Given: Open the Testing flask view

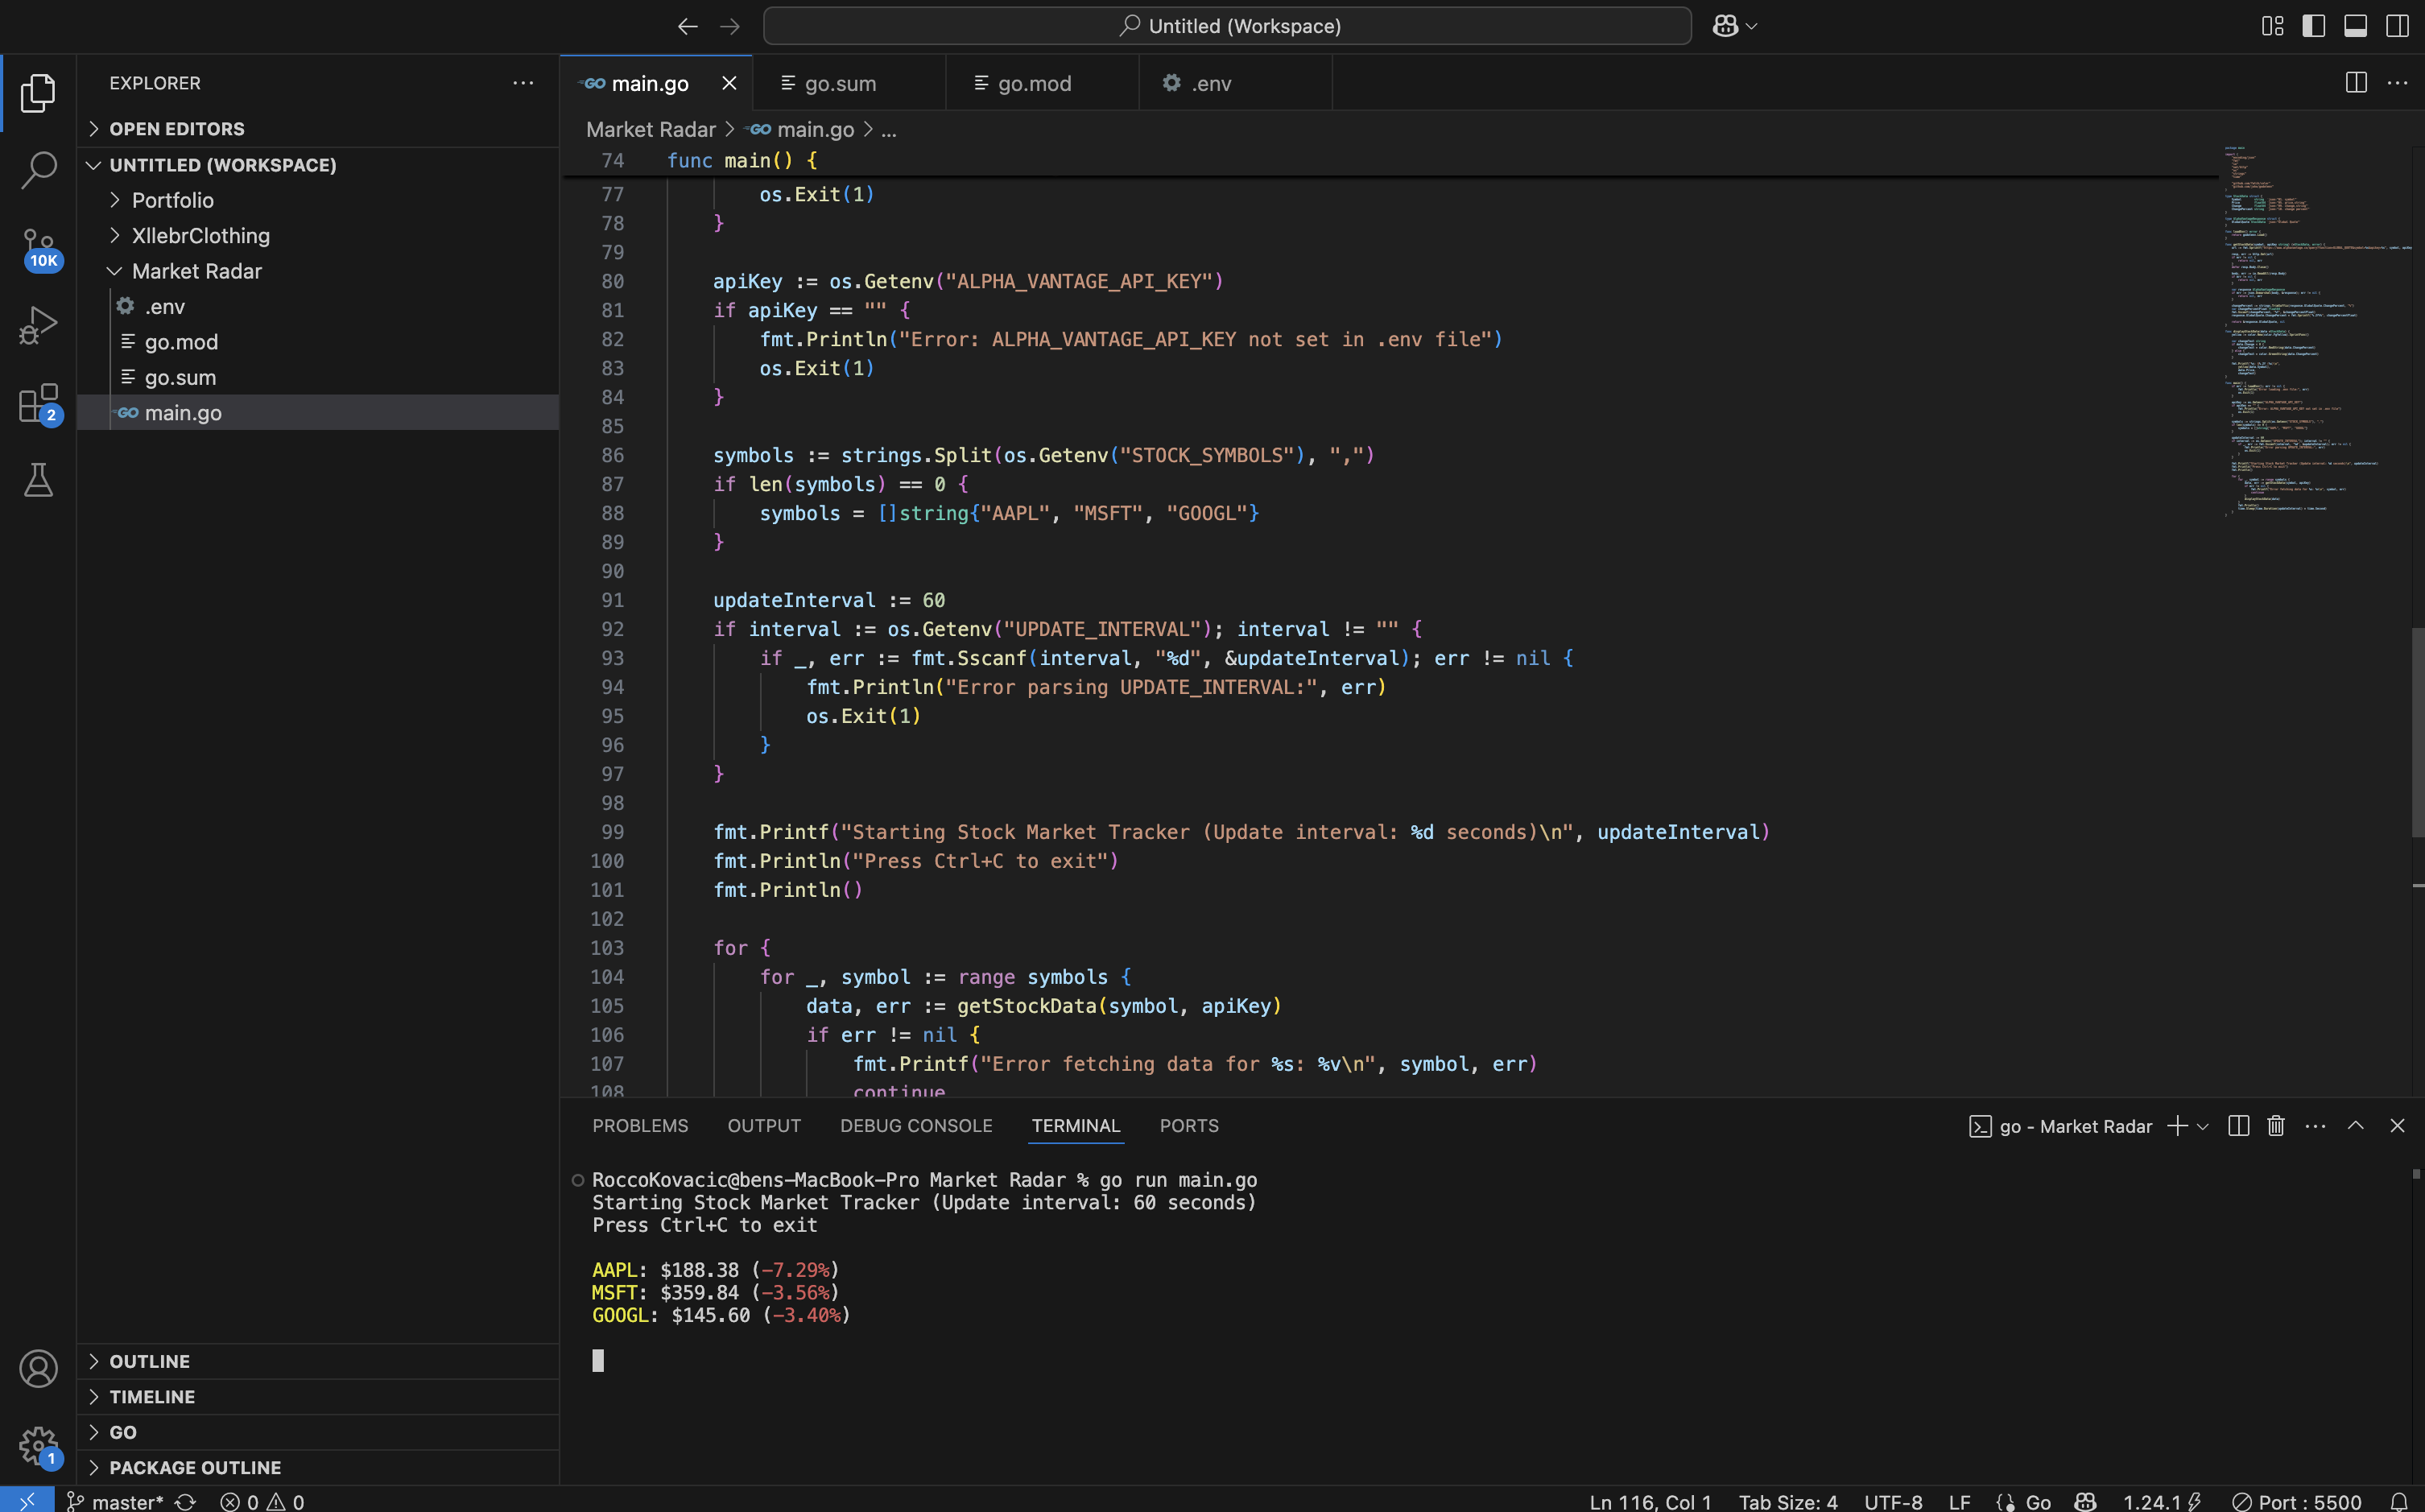Looking at the screenshot, I should click(x=38, y=481).
